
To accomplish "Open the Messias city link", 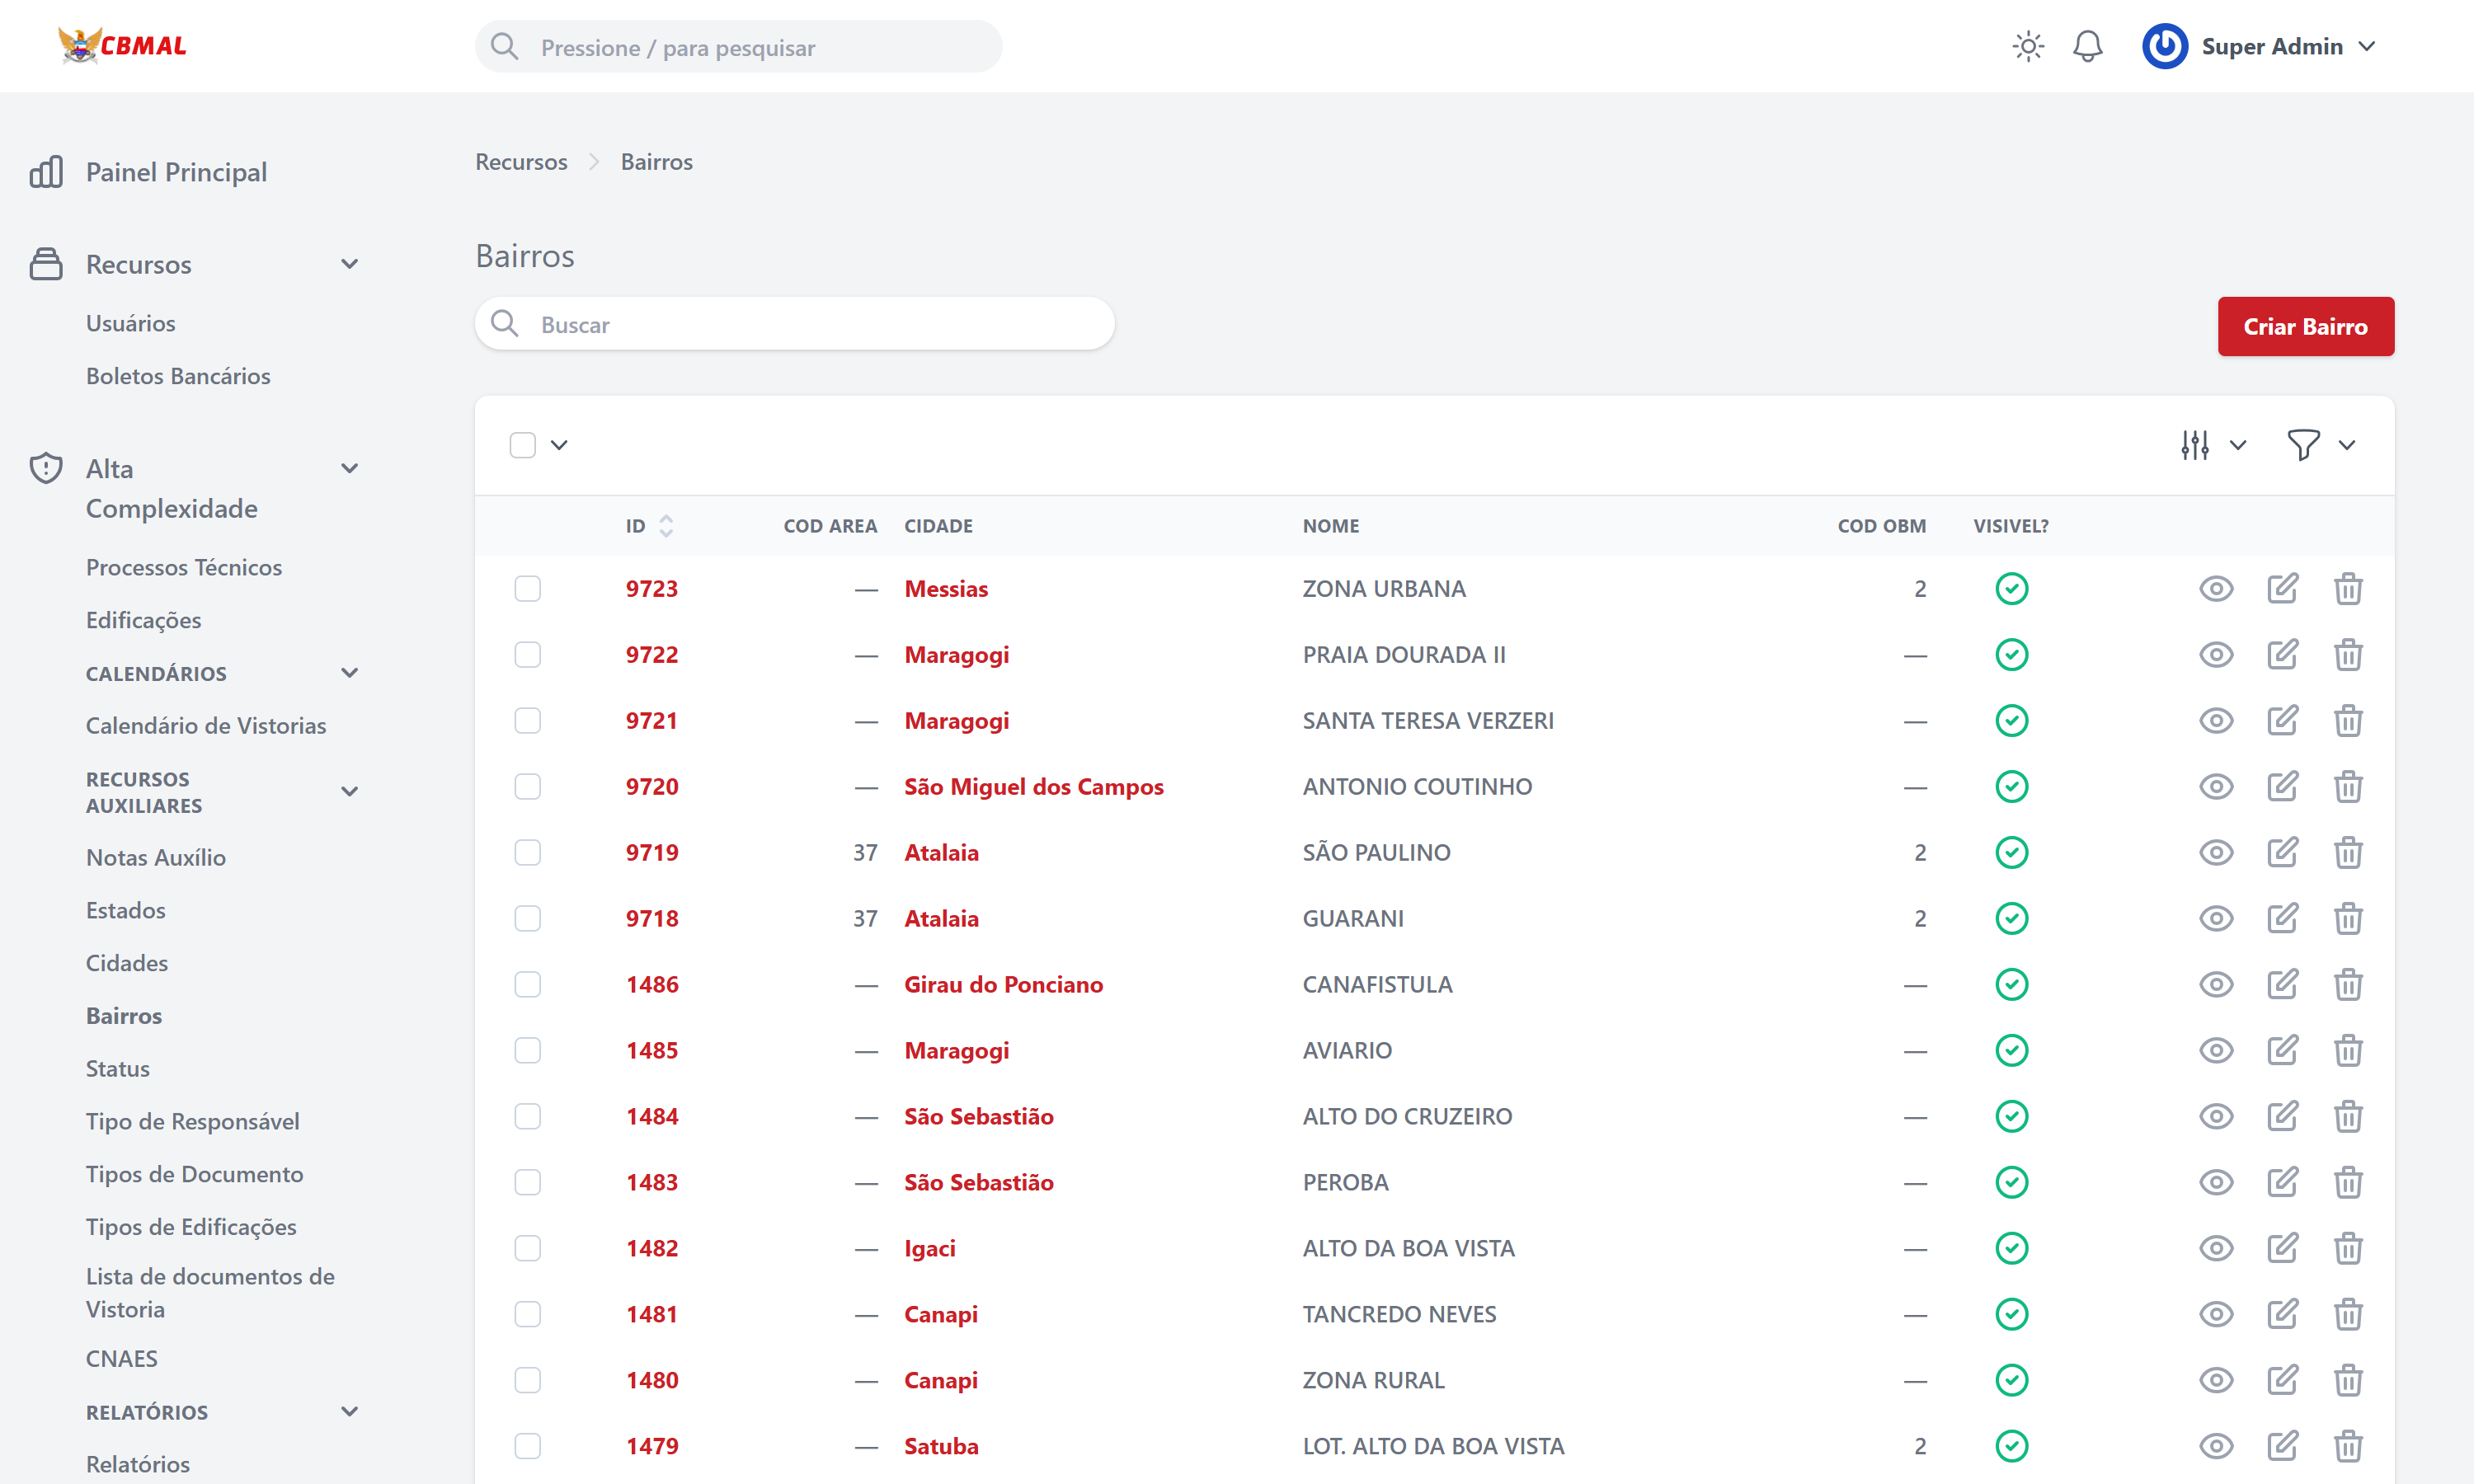I will click(x=945, y=589).
